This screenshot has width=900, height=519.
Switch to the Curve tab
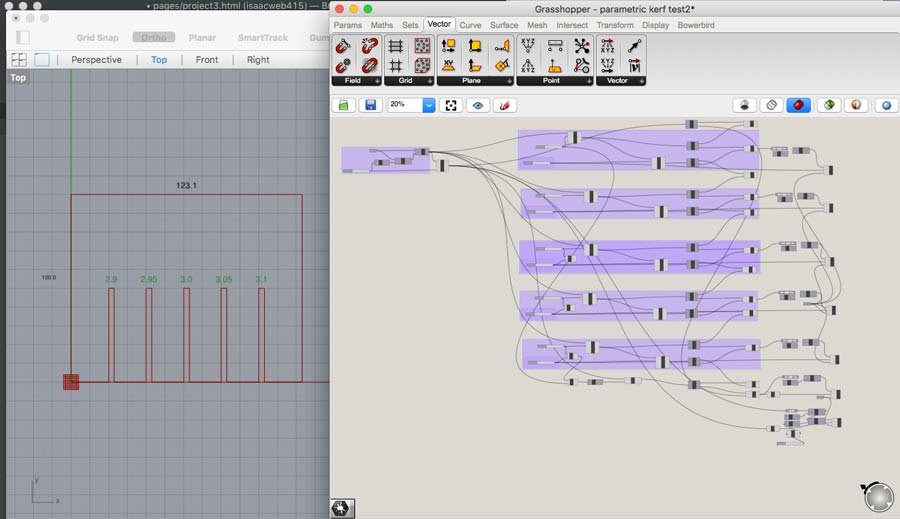tap(470, 24)
